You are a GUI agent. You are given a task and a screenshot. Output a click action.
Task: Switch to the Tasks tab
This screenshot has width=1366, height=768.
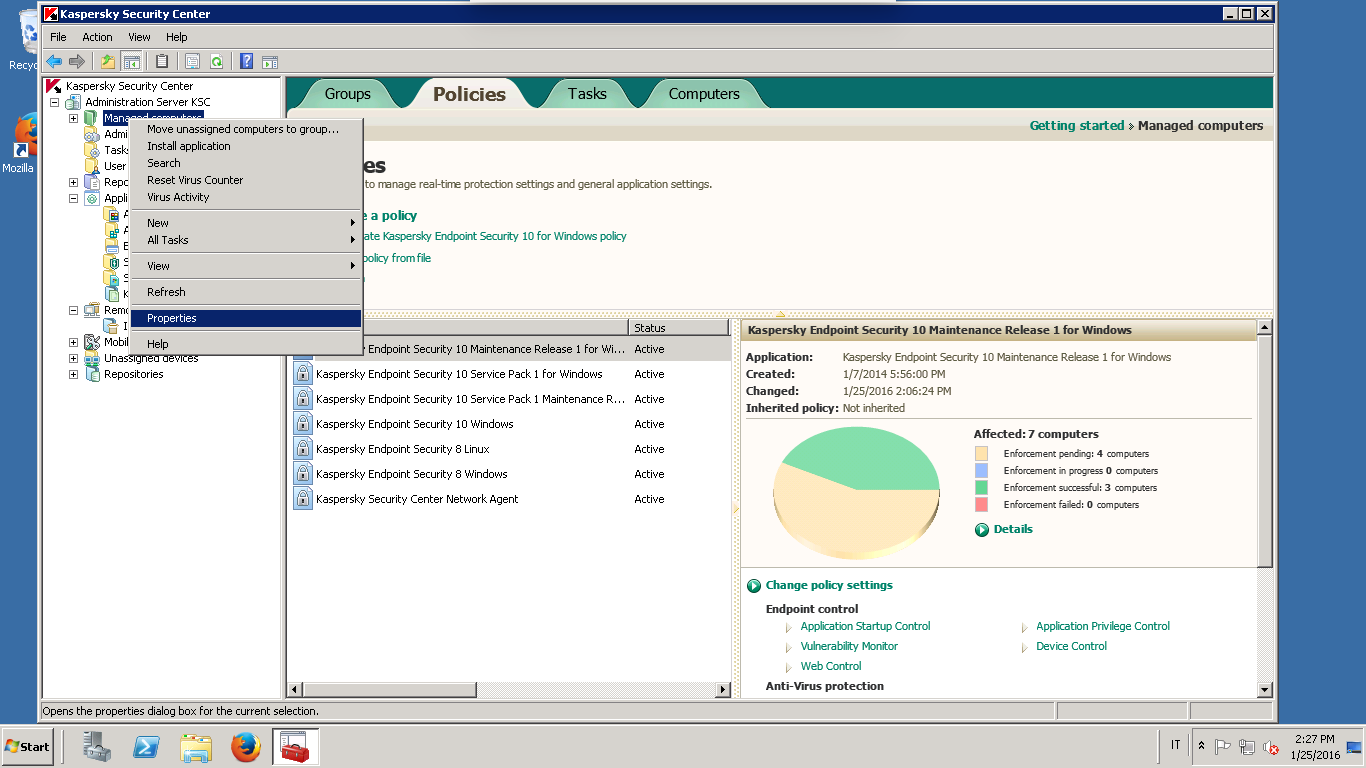coord(587,94)
